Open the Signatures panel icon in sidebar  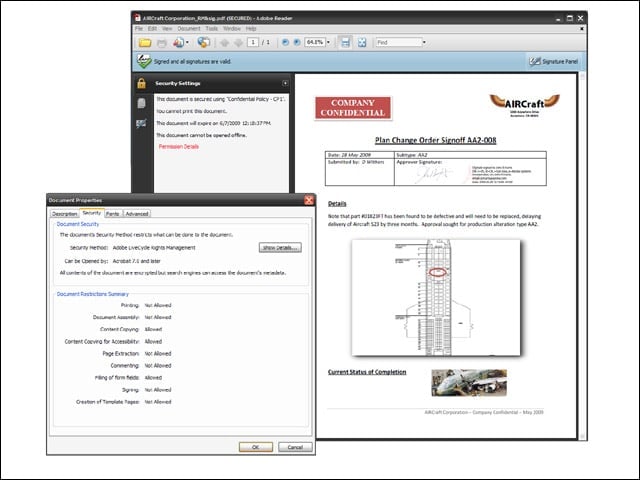coord(141,123)
